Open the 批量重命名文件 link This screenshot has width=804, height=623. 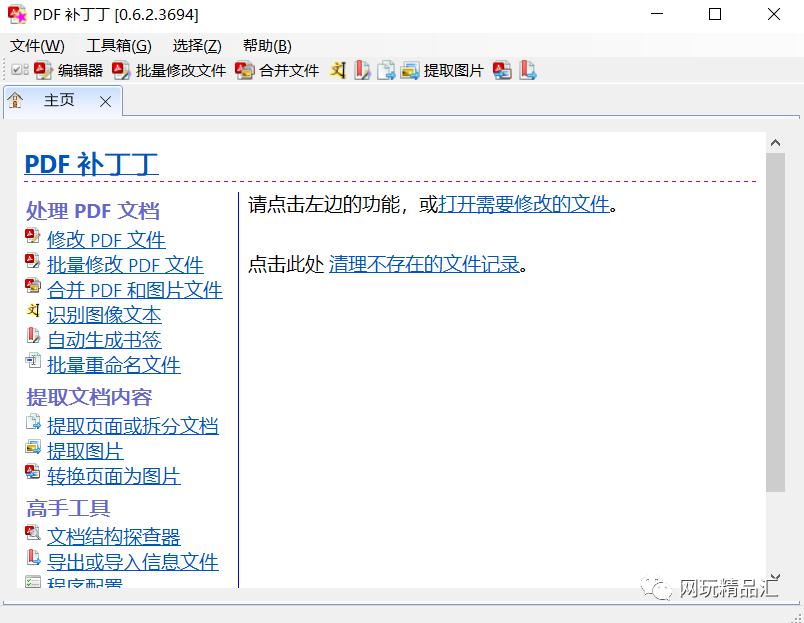click(114, 365)
